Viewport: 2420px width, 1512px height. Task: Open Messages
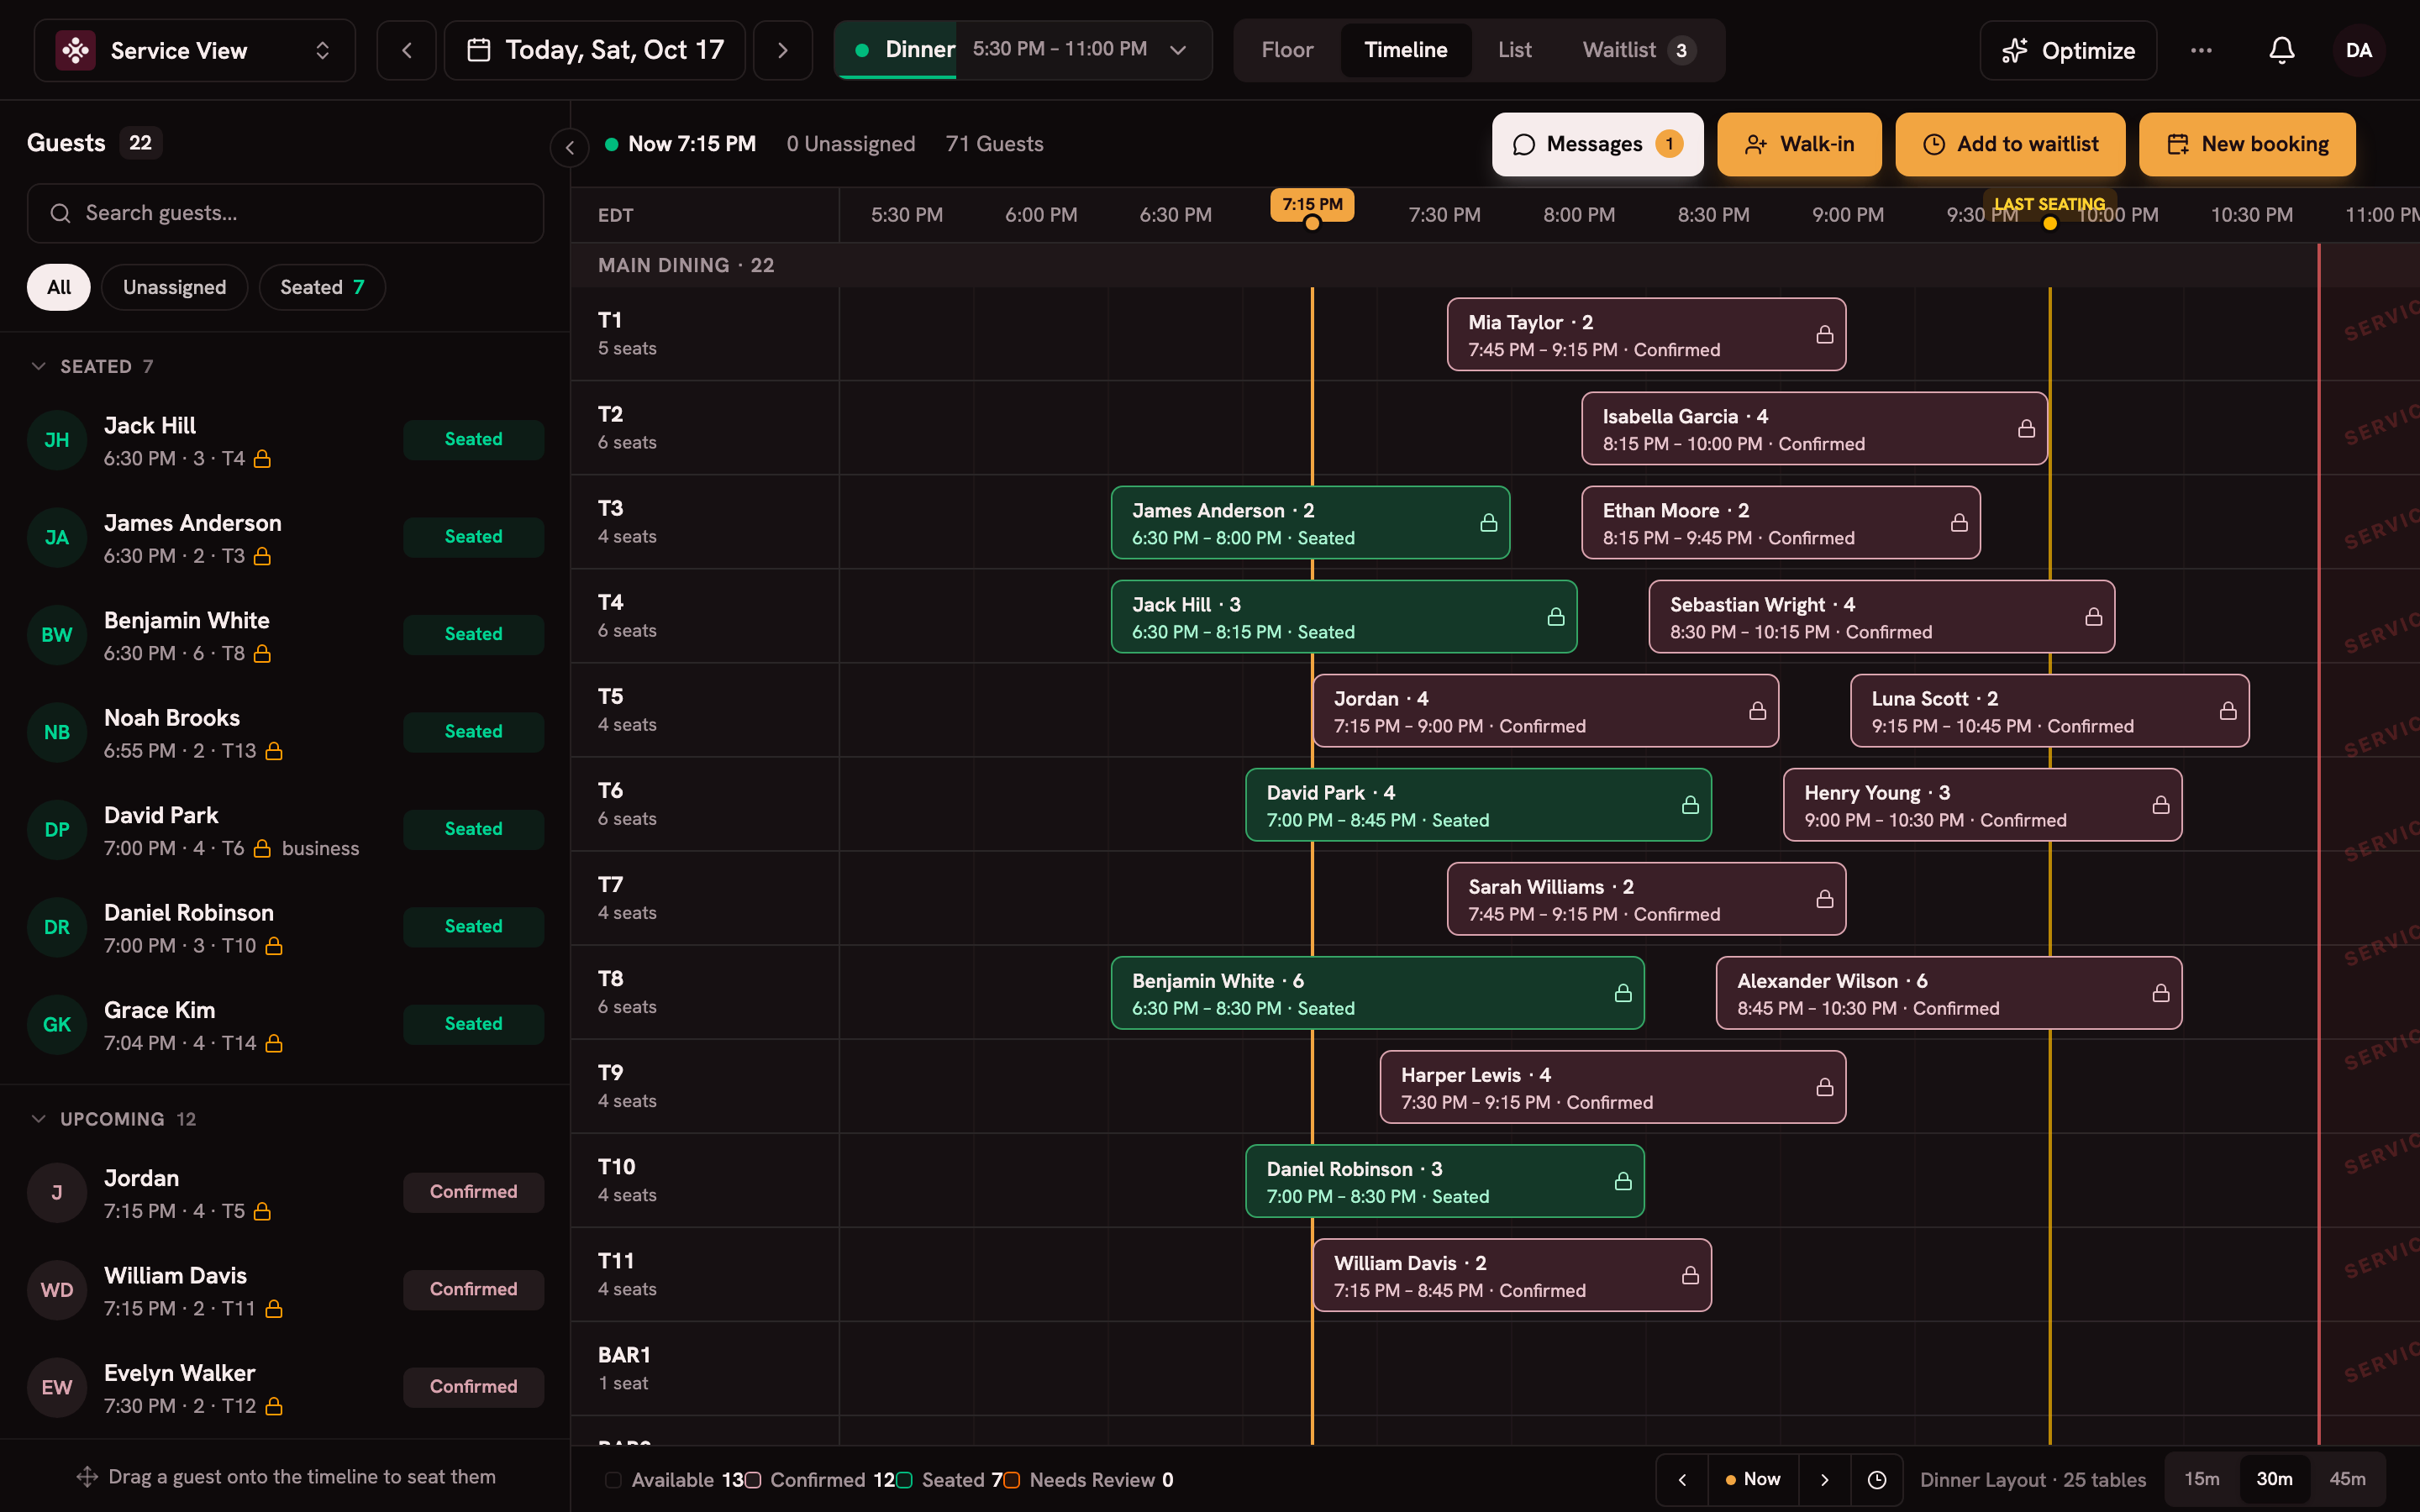point(1597,144)
